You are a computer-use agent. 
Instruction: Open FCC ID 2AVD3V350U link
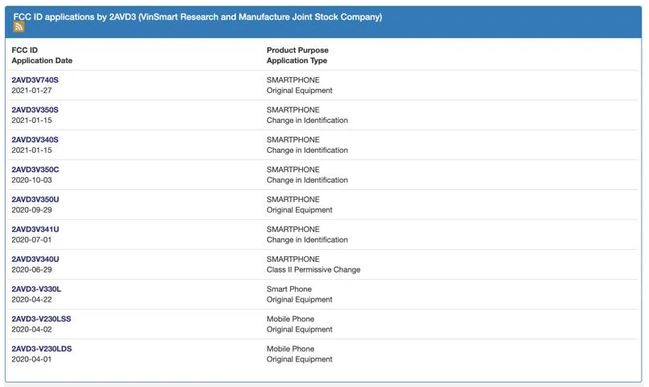coord(36,199)
